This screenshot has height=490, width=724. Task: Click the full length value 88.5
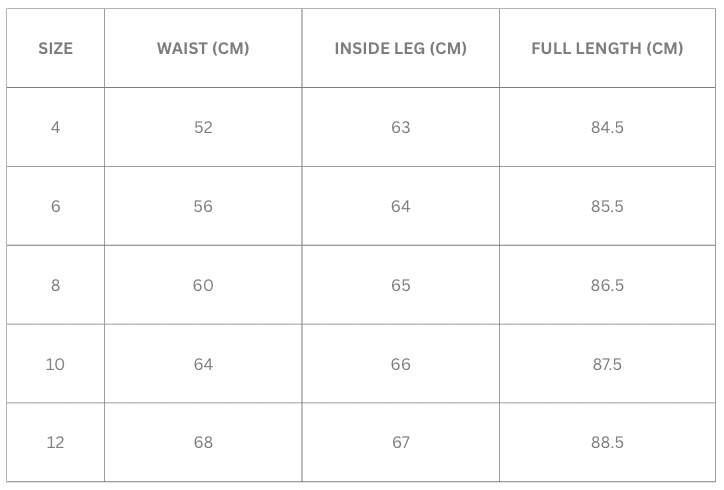click(607, 442)
